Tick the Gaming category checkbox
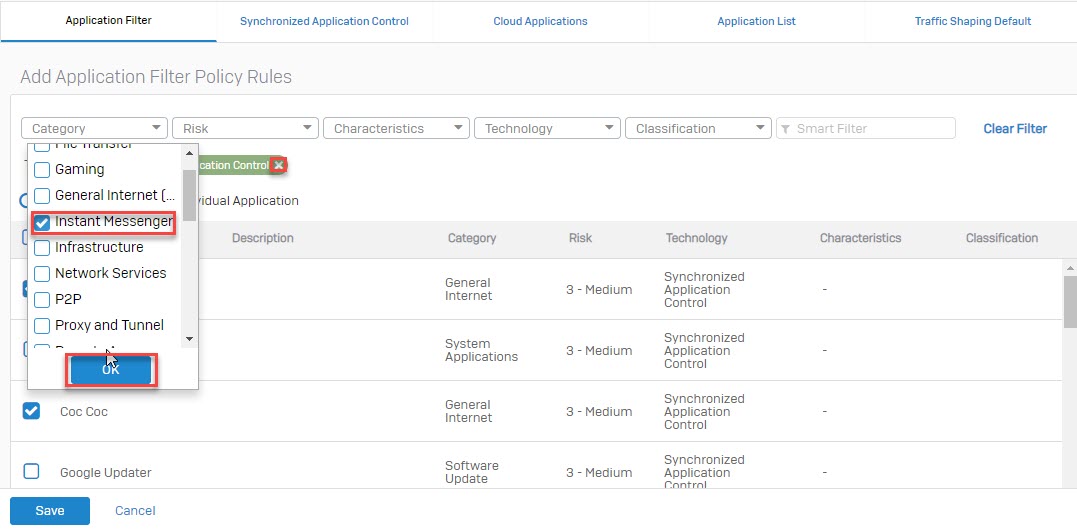The width and height of the screenshot is (1077, 529). (42, 169)
